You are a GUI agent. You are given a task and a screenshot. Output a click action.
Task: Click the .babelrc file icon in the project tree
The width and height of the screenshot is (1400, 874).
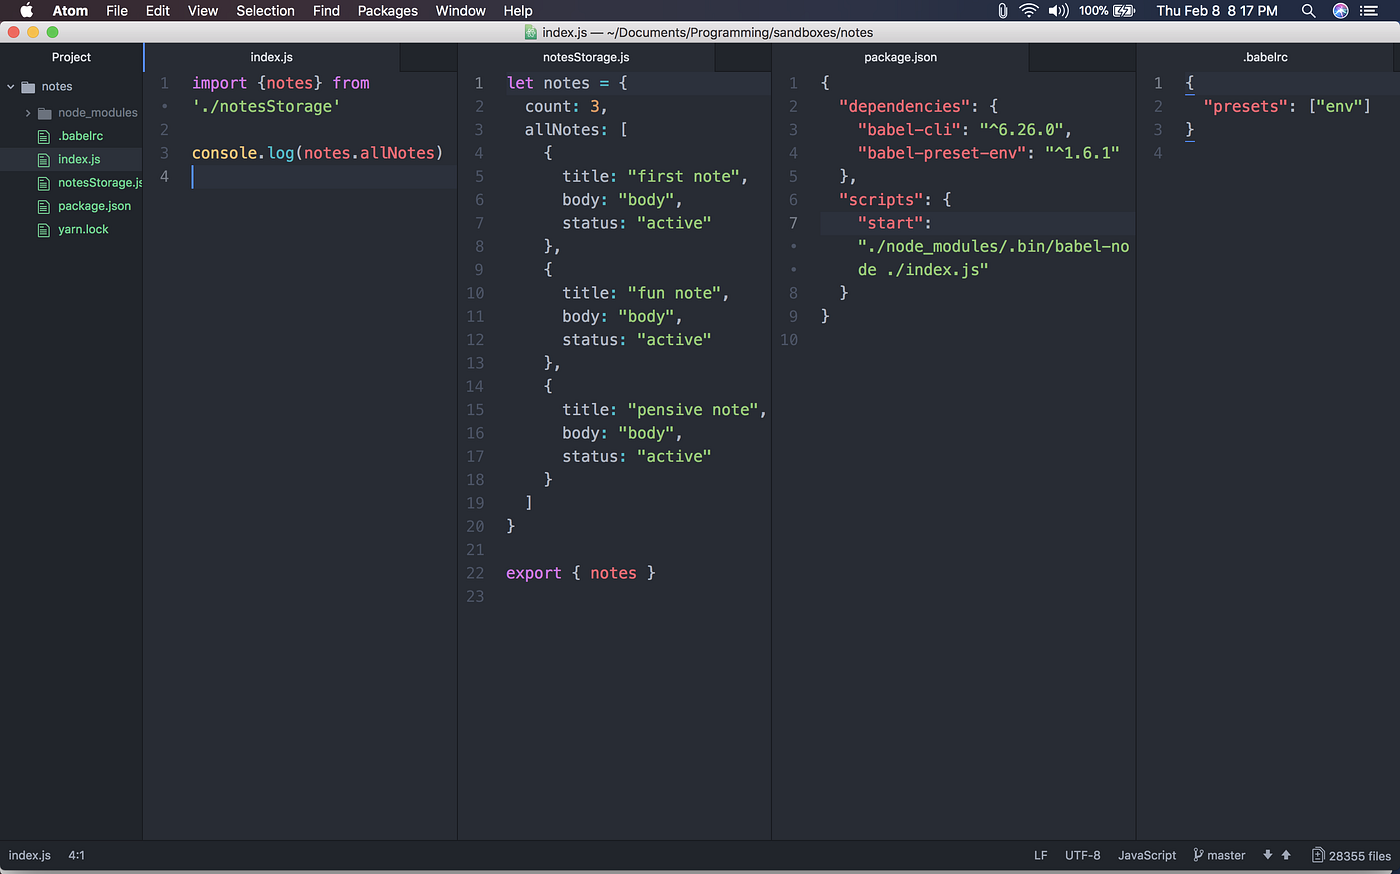[44, 136]
